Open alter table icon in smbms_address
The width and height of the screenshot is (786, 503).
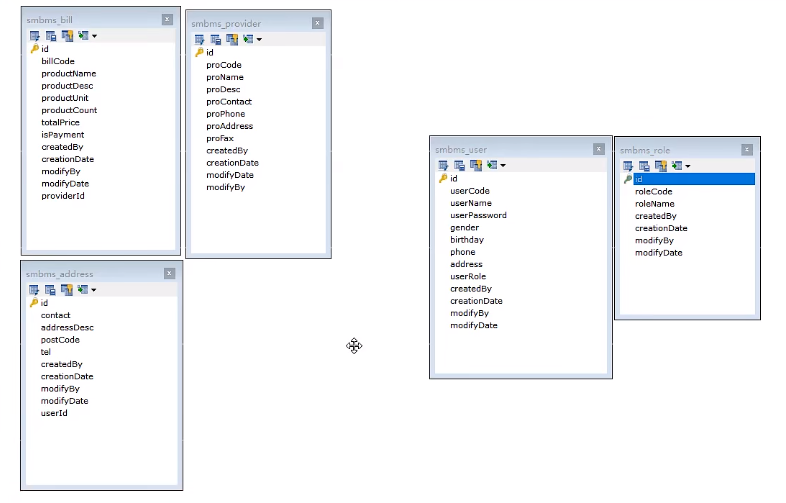coord(34,289)
